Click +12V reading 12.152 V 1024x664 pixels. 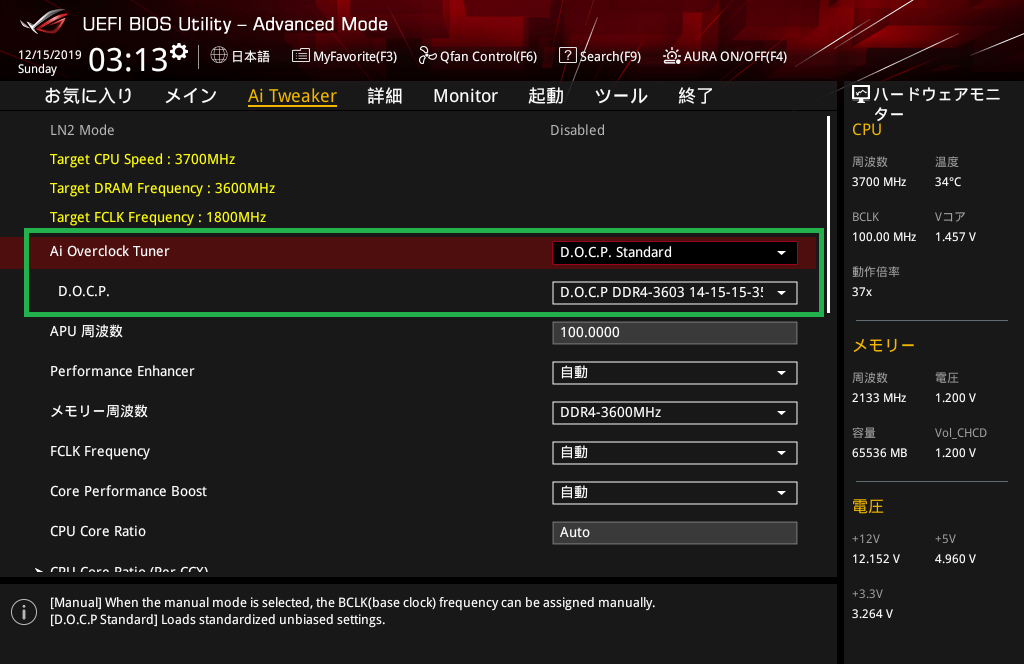click(876, 559)
